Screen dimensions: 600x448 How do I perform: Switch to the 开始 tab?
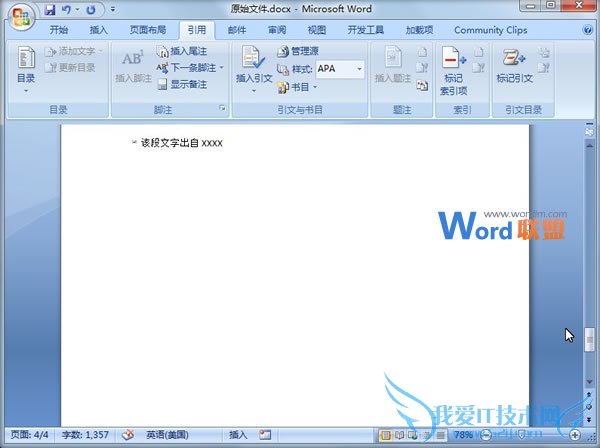click(x=59, y=30)
